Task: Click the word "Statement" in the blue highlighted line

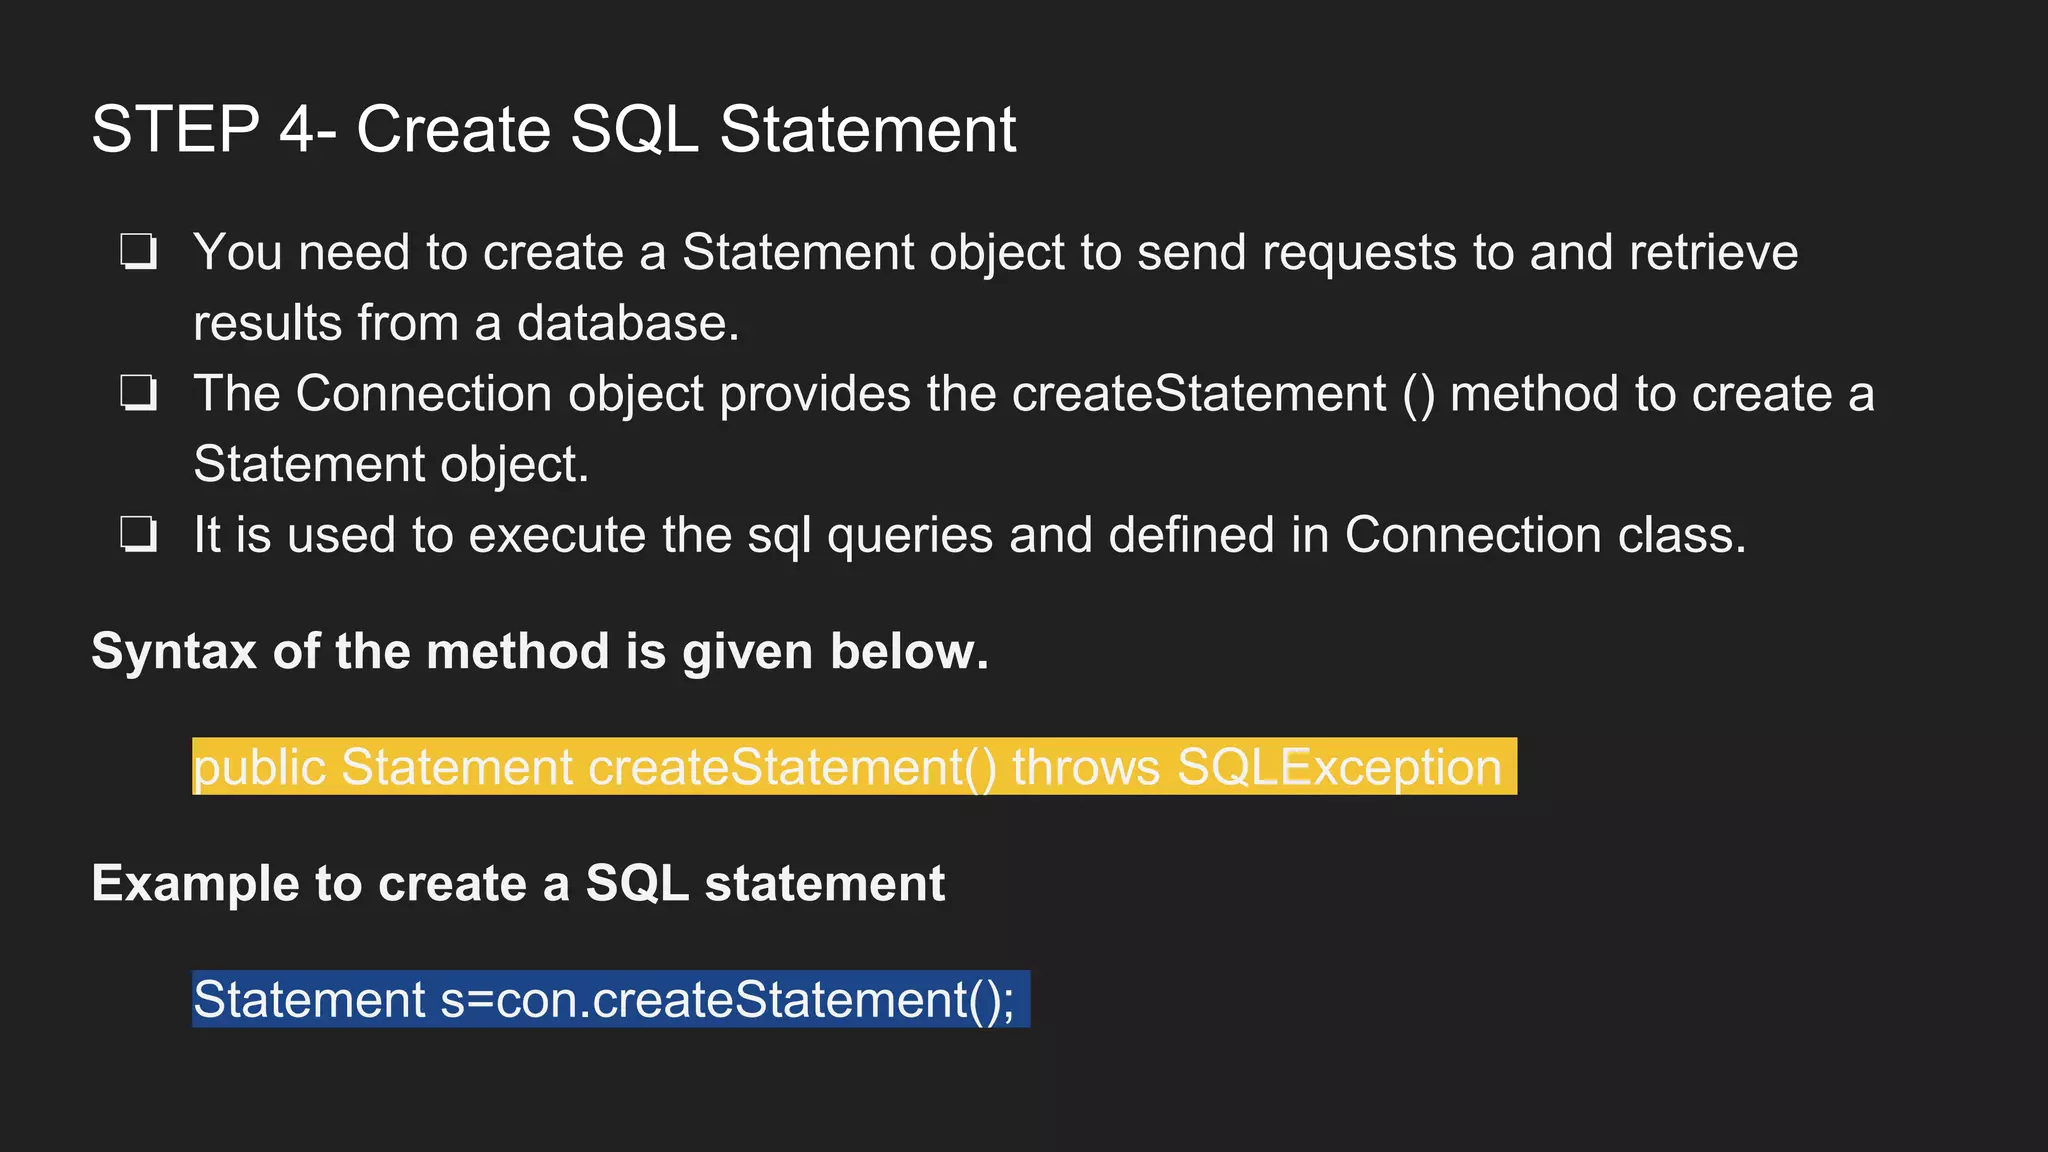Action: [310, 999]
